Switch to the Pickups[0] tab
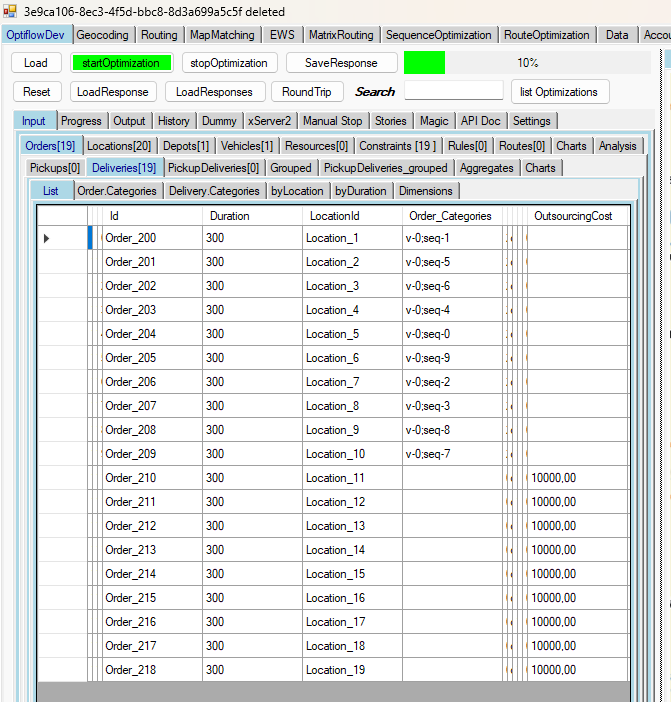Viewport: 671px width, 702px height. [x=55, y=168]
